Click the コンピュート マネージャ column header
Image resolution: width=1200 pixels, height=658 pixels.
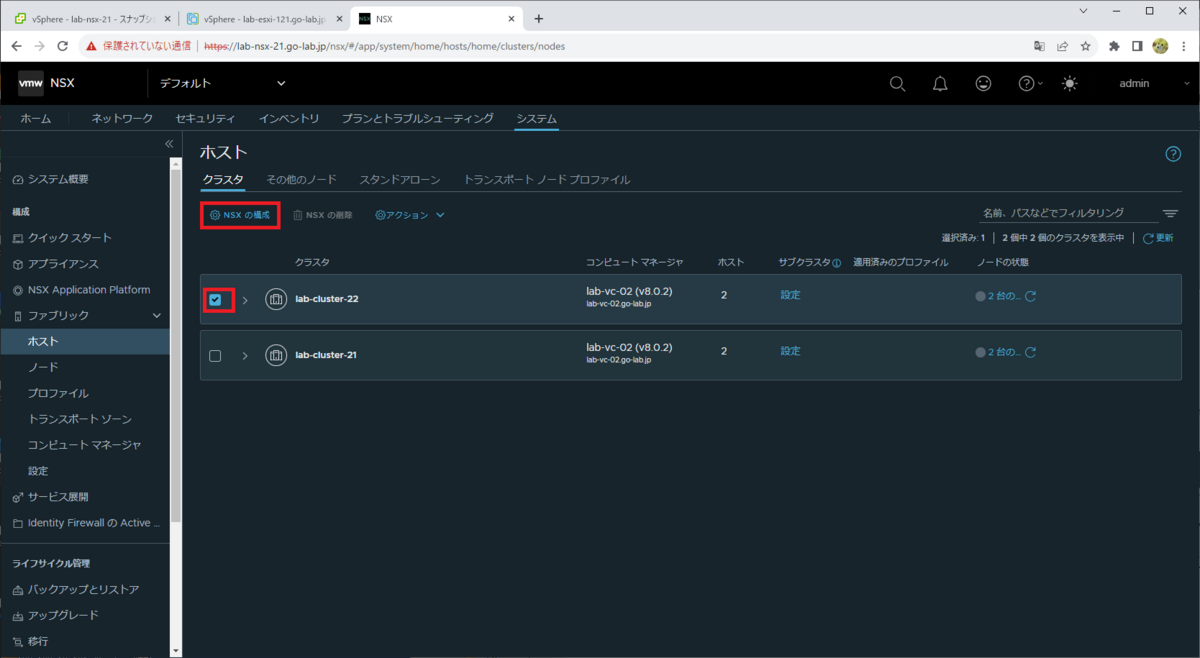tap(634, 262)
